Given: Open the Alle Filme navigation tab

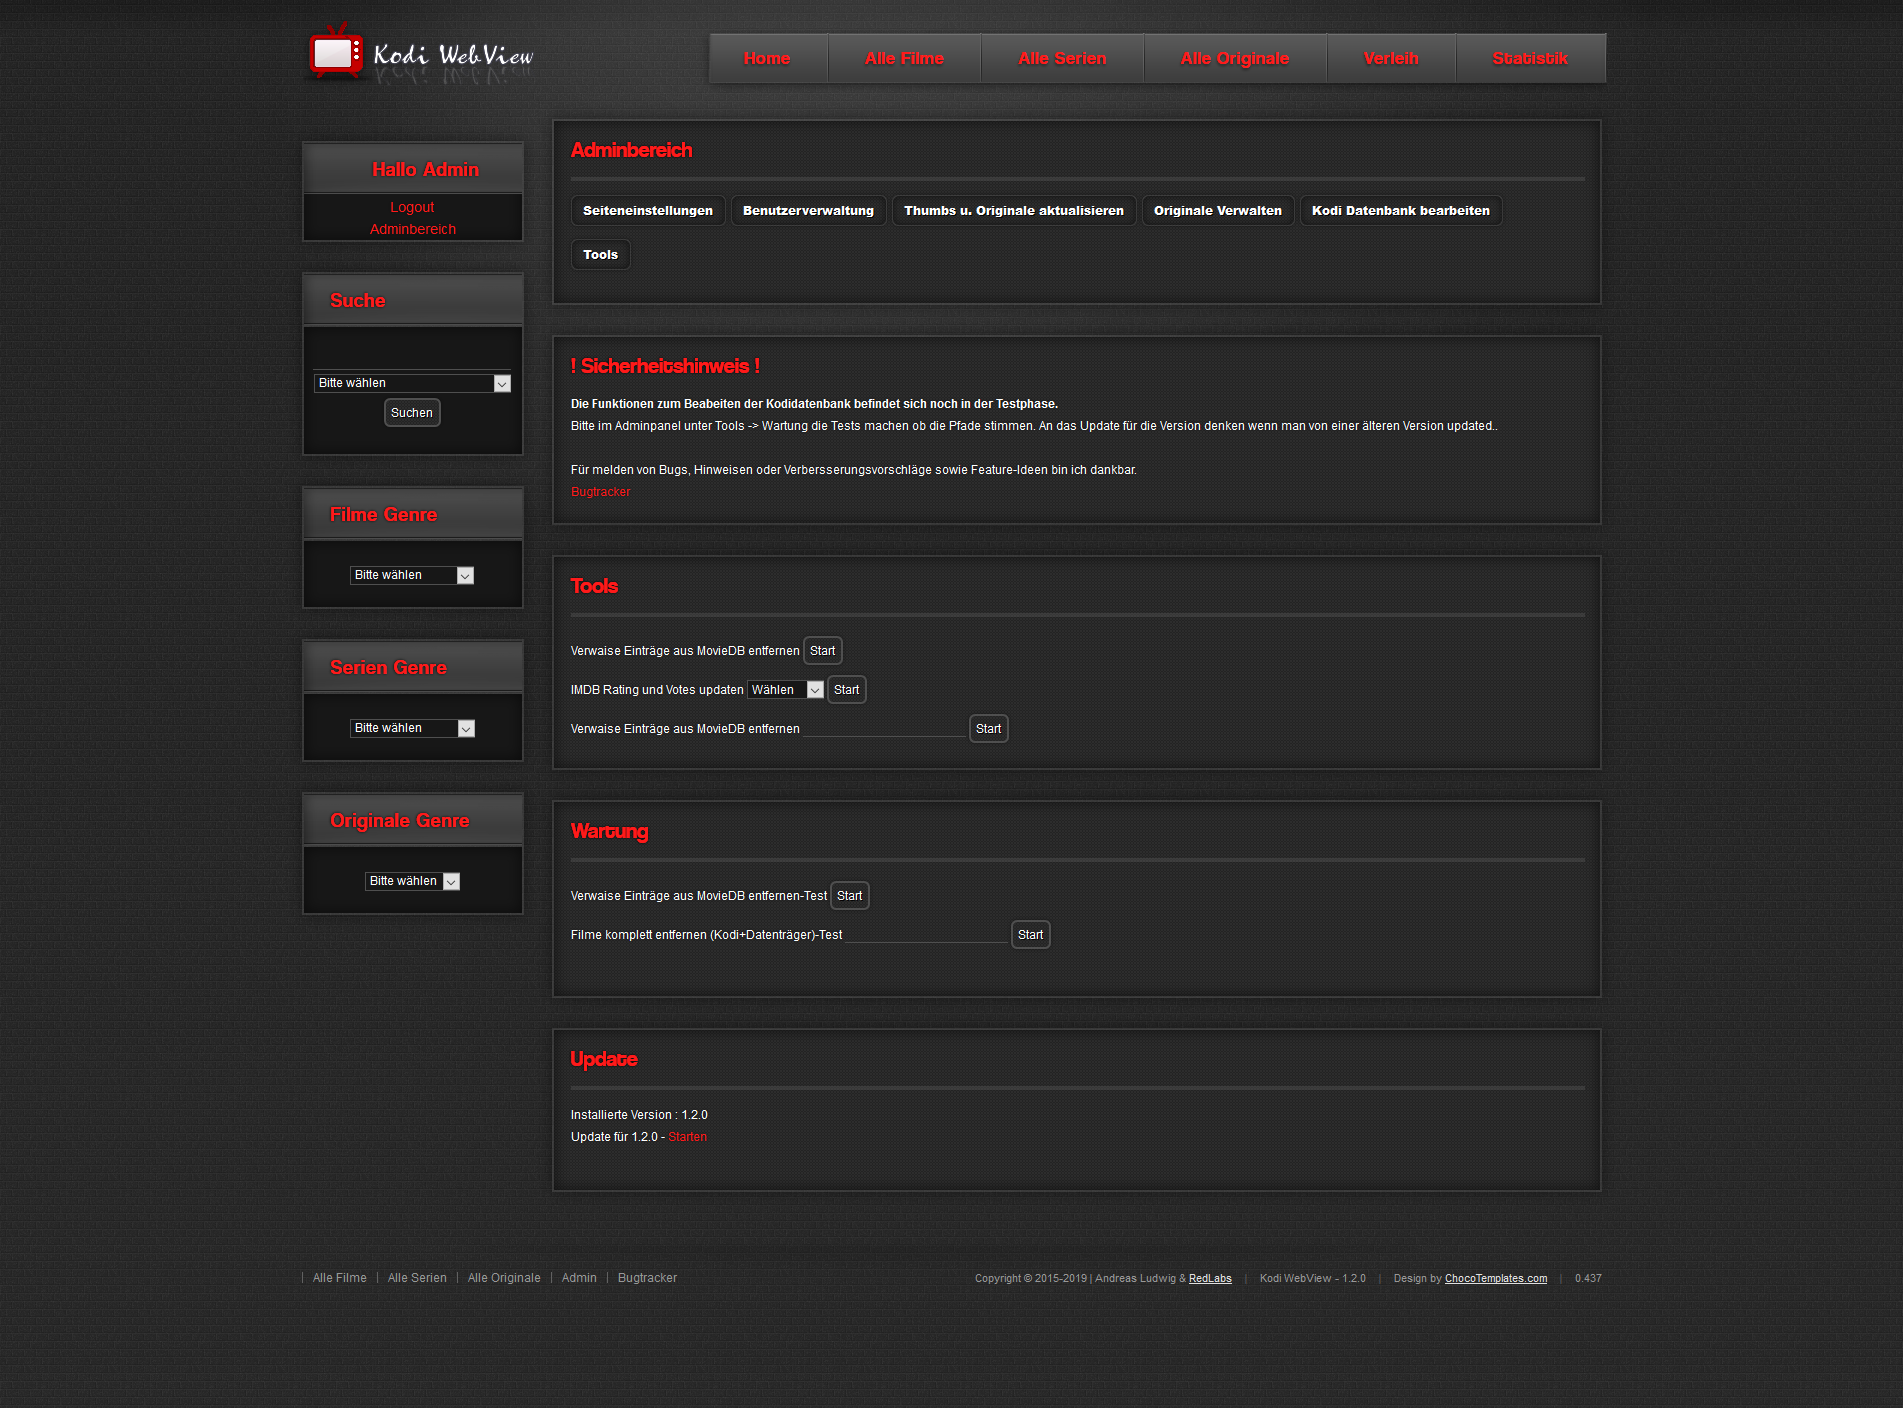Looking at the screenshot, I should pos(904,58).
